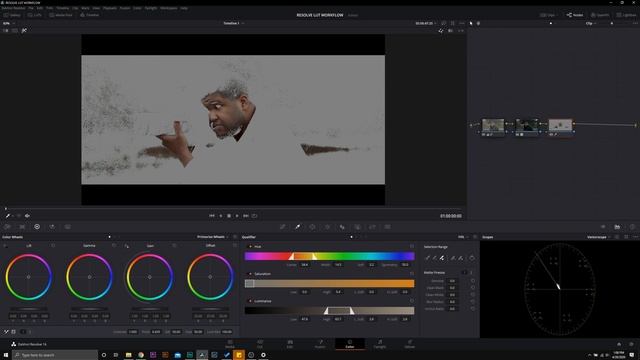
Task: Open the Camera Raw palette
Action: (7, 227)
